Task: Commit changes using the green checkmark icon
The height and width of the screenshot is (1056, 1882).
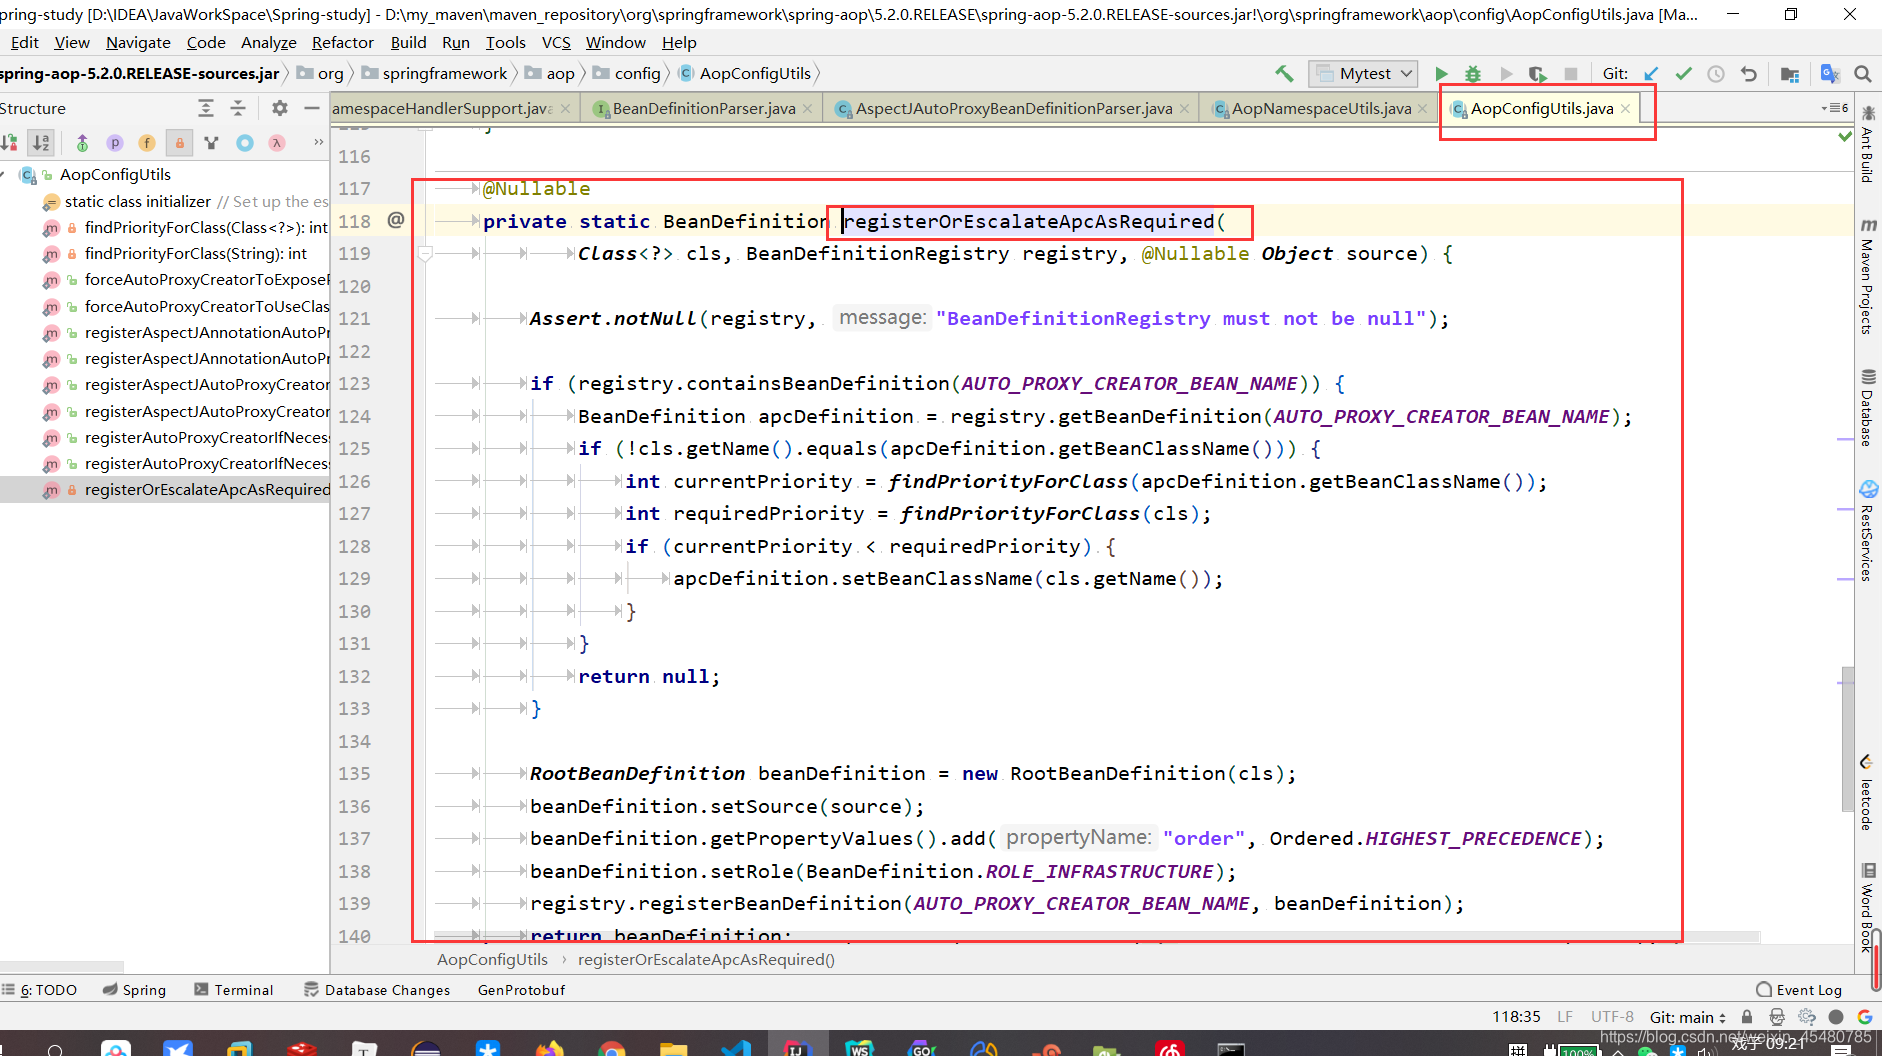Action: pos(1684,73)
